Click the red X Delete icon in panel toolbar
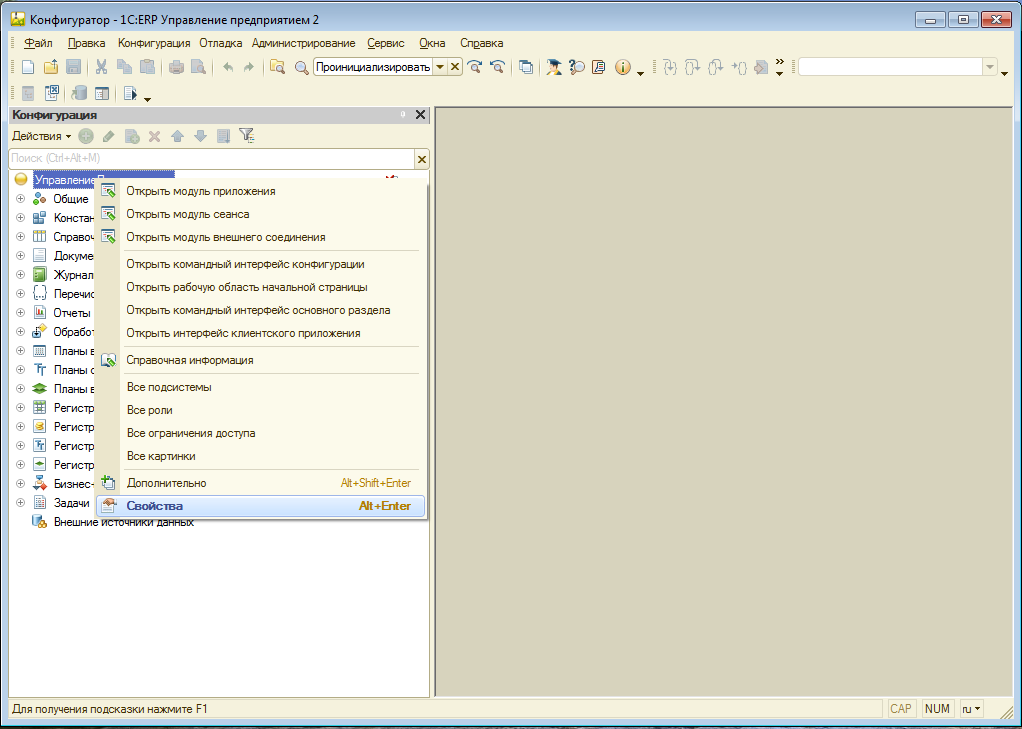The height and width of the screenshot is (729, 1022). (x=154, y=136)
